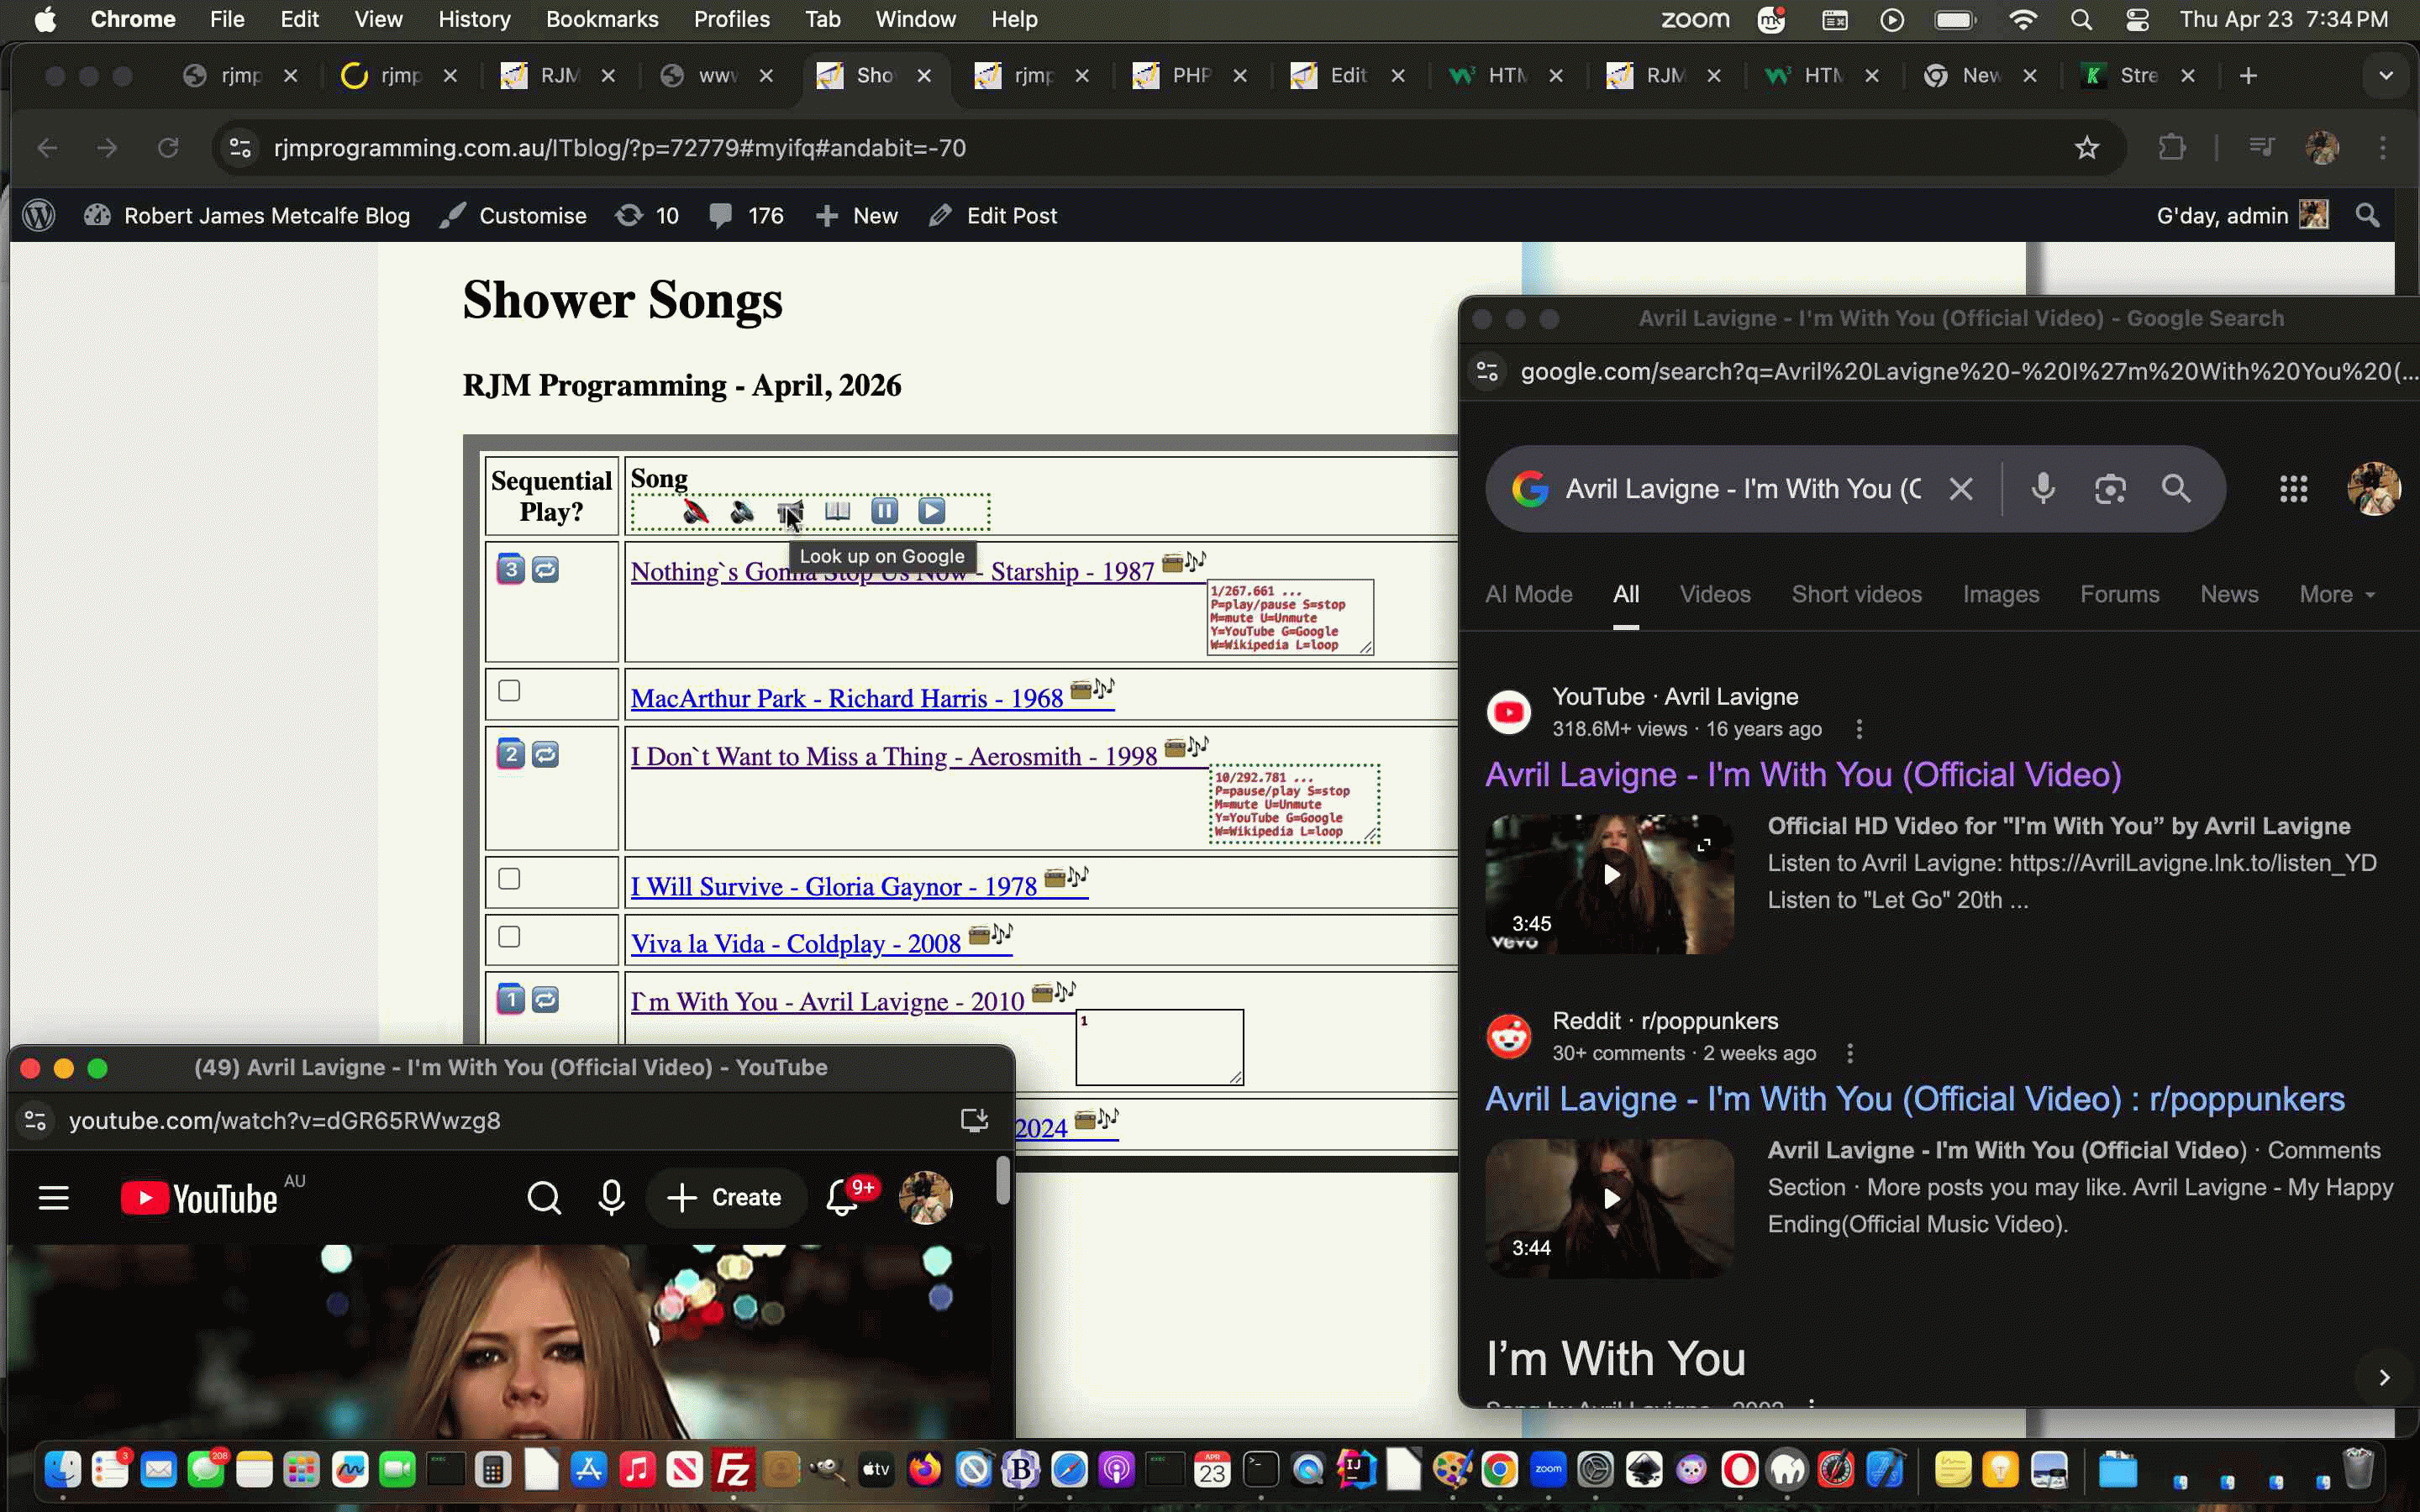Search by image with the Google Lens icon
The height and width of the screenshot is (1512, 2420).
tap(2110, 489)
